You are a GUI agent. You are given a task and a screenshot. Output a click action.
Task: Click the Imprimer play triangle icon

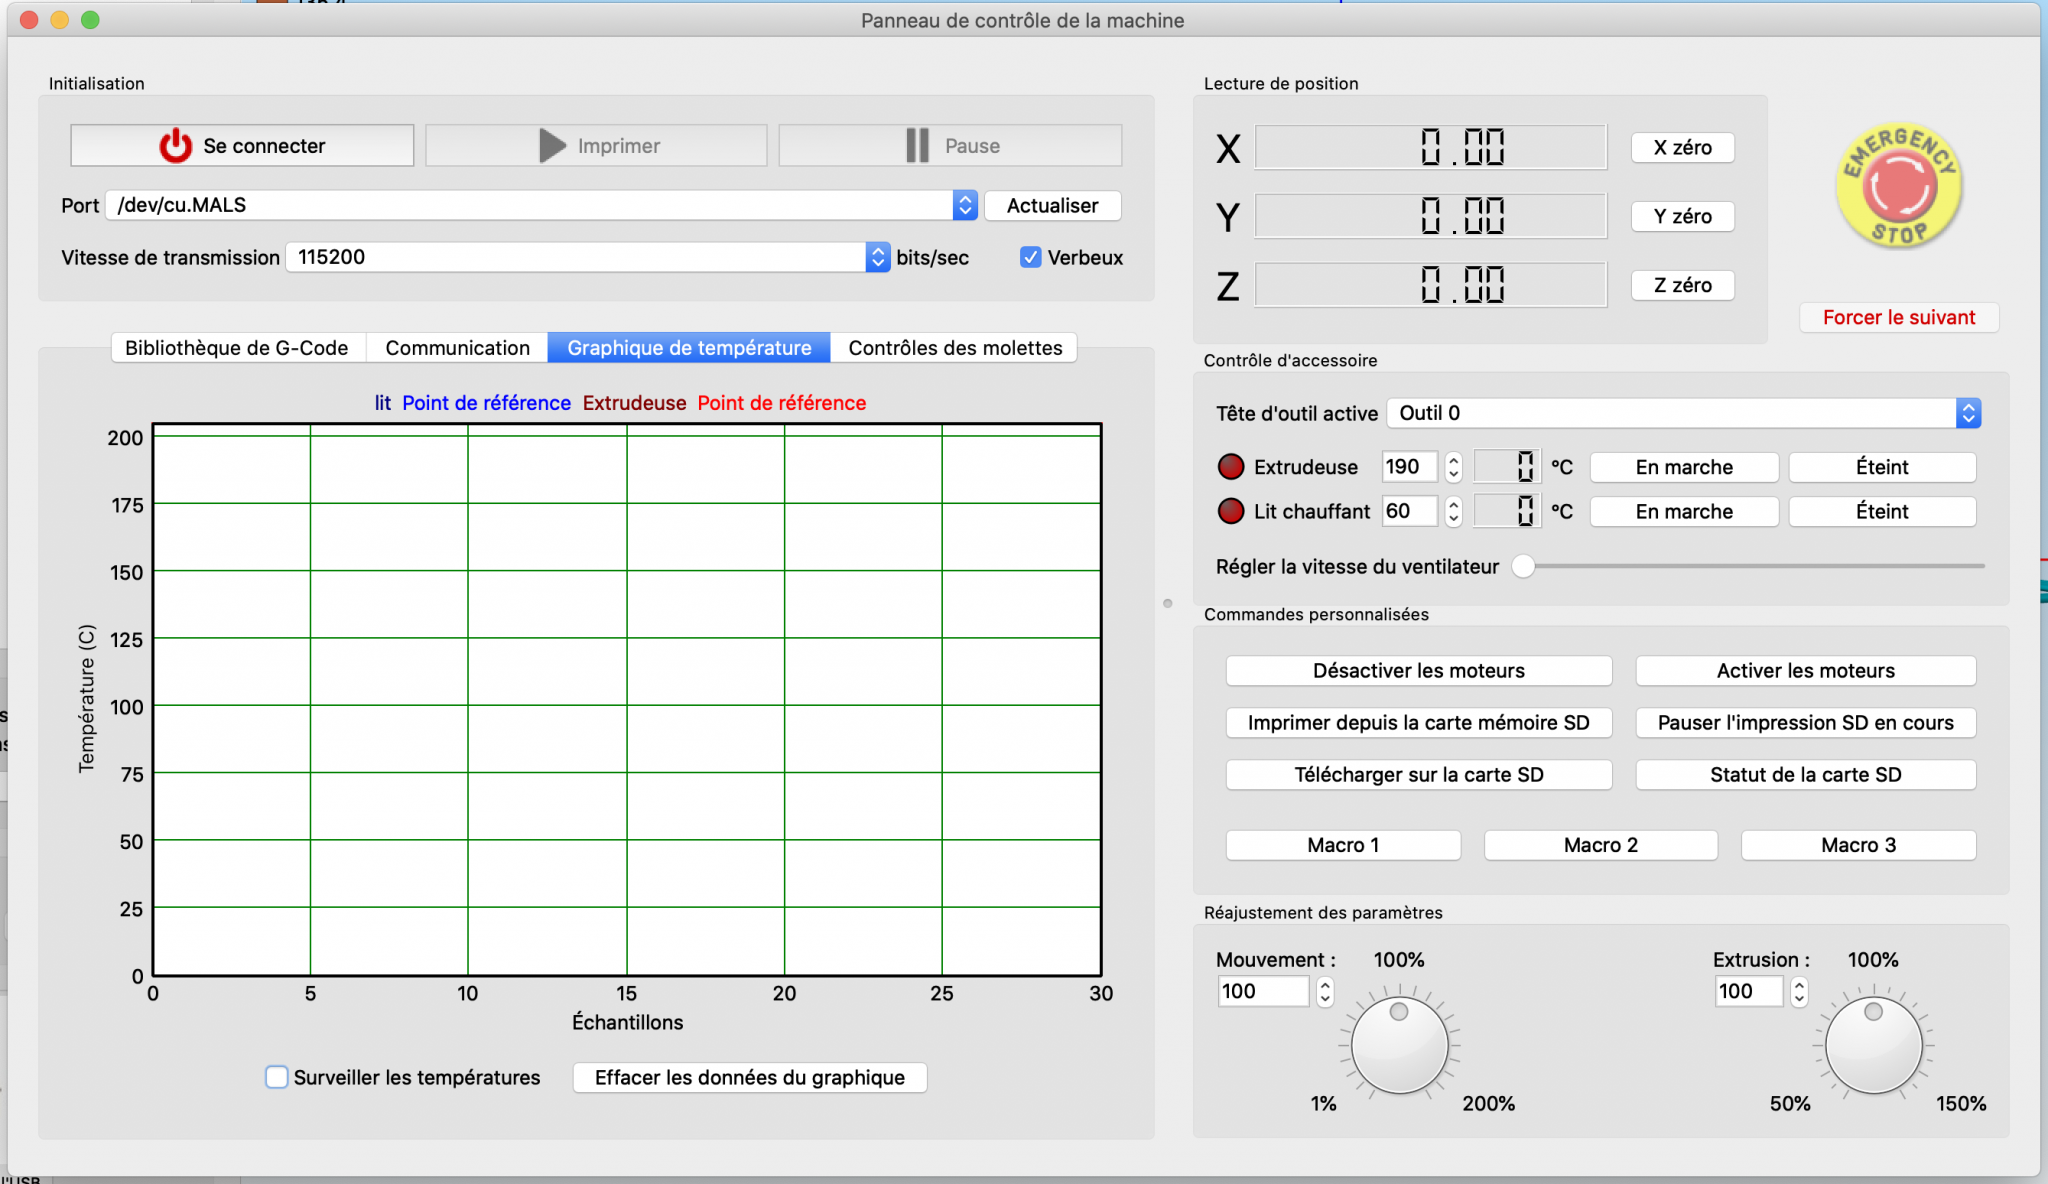(x=551, y=145)
